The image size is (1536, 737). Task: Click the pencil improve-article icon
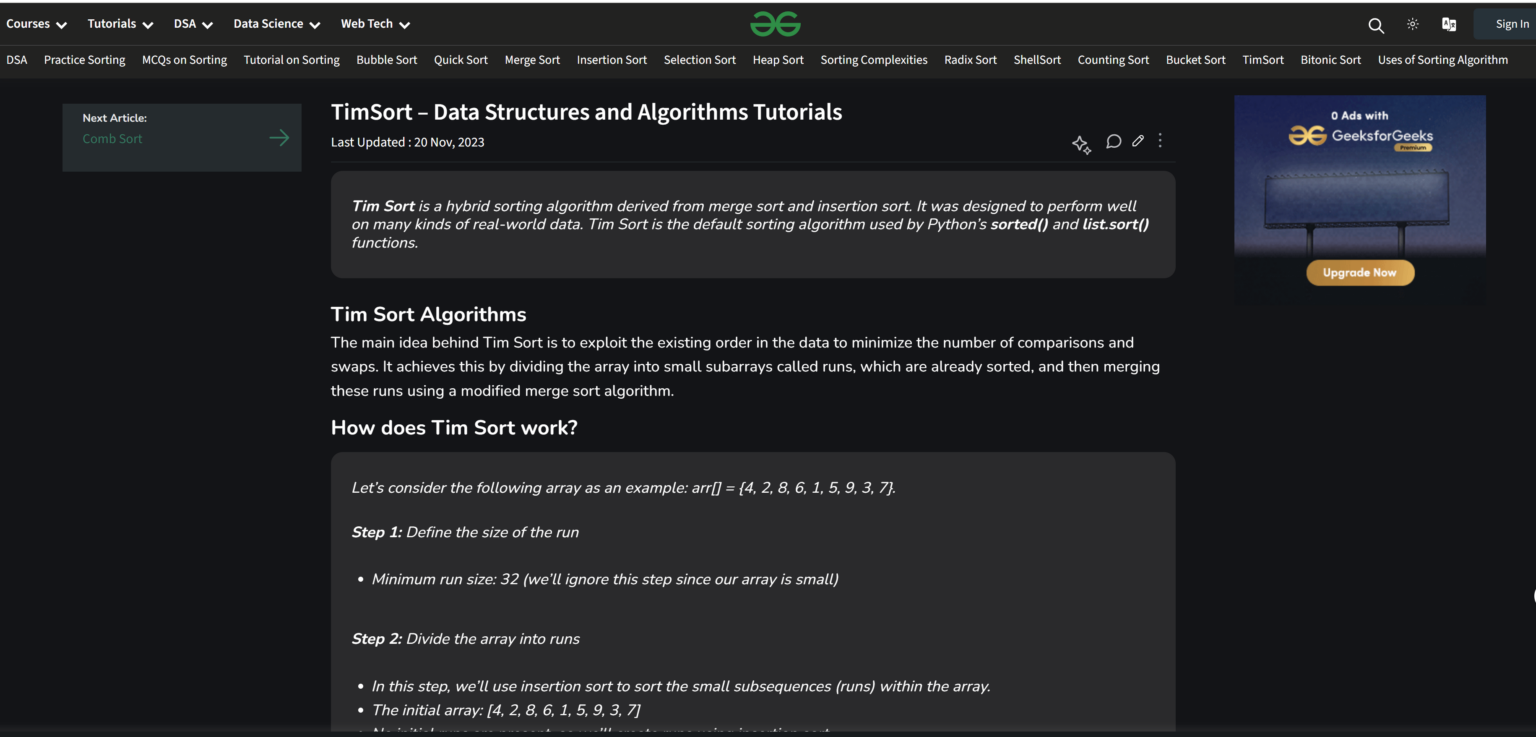tap(1138, 142)
